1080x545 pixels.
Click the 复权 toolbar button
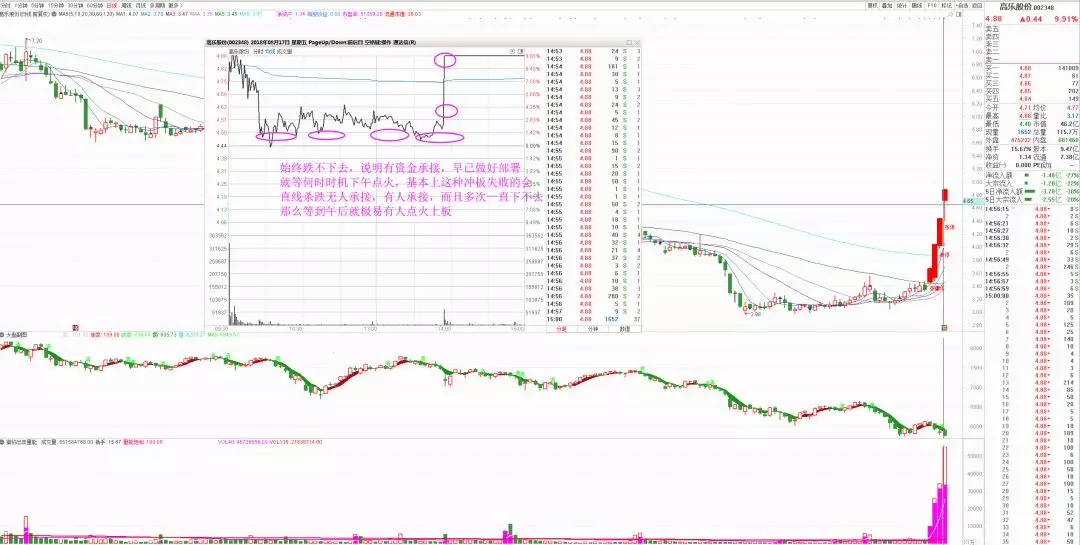tap(873, 6)
